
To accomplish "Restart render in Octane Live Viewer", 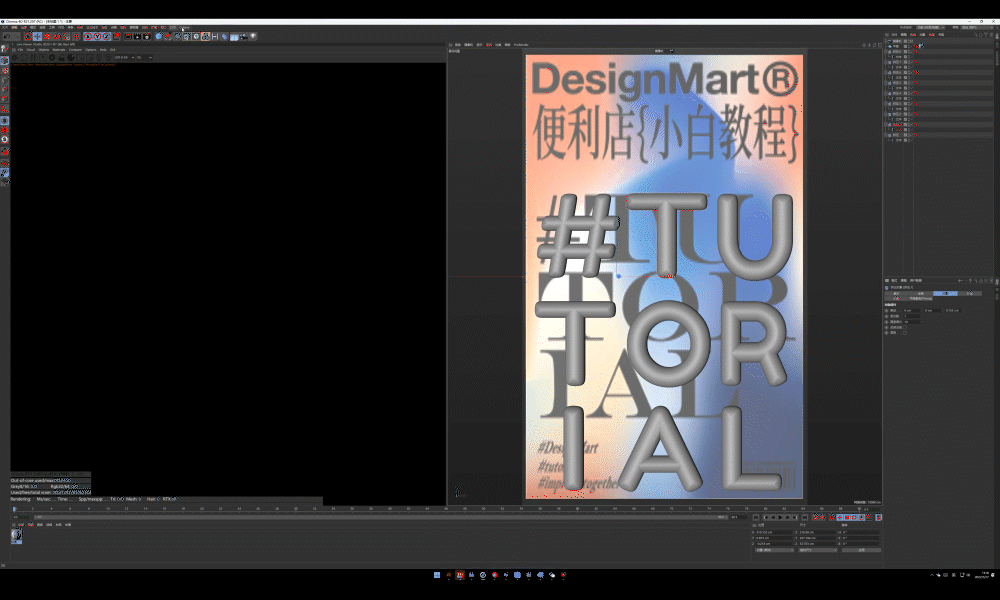I will coord(24,57).
